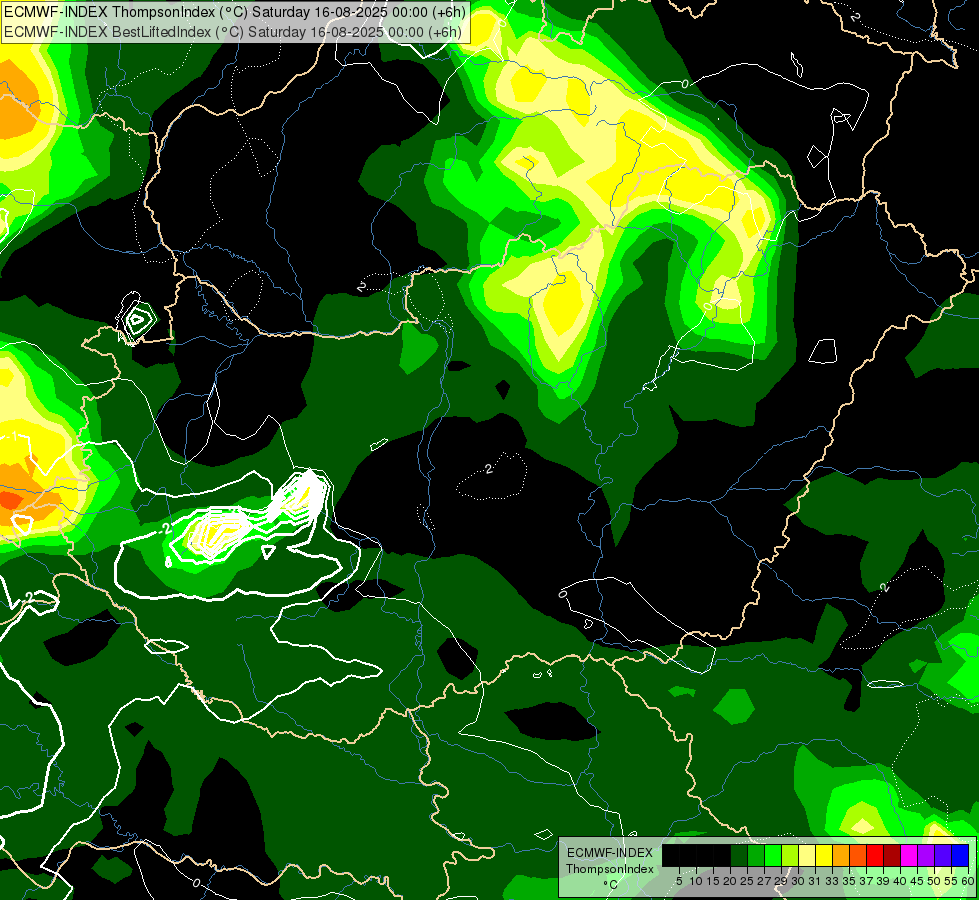Image resolution: width=979 pixels, height=900 pixels.
Task: Select the pale yellow 30–31 legend swatch
Action: [807, 855]
